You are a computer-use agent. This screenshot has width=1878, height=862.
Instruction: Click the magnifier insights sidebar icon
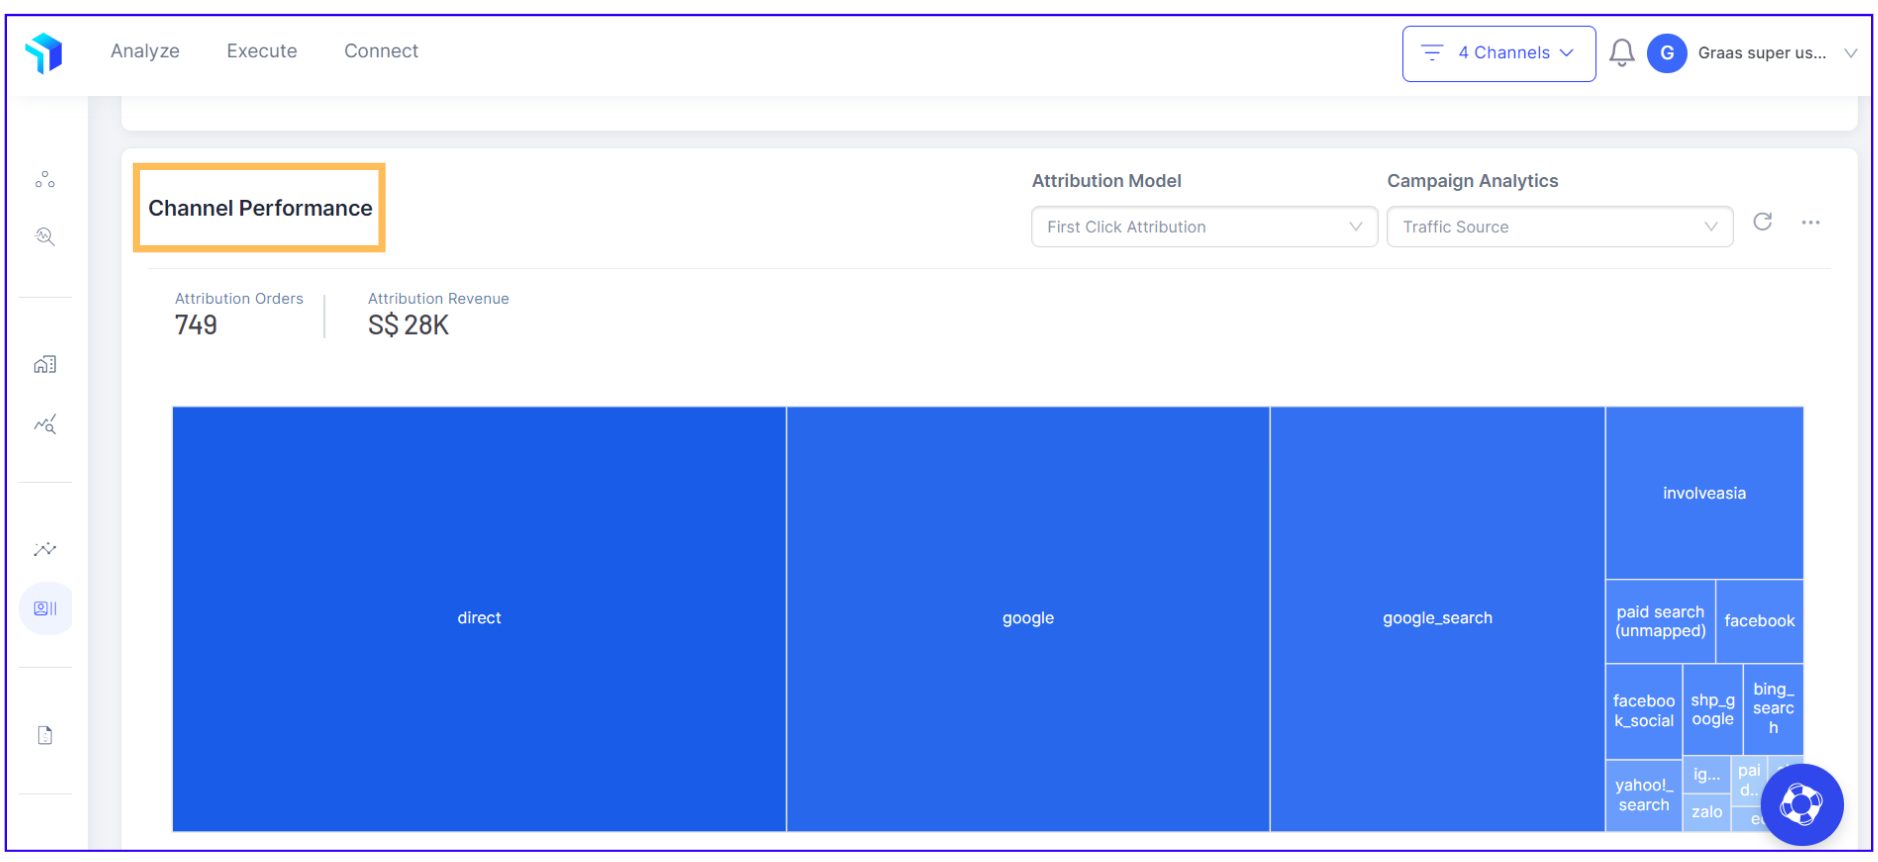(45, 237)
